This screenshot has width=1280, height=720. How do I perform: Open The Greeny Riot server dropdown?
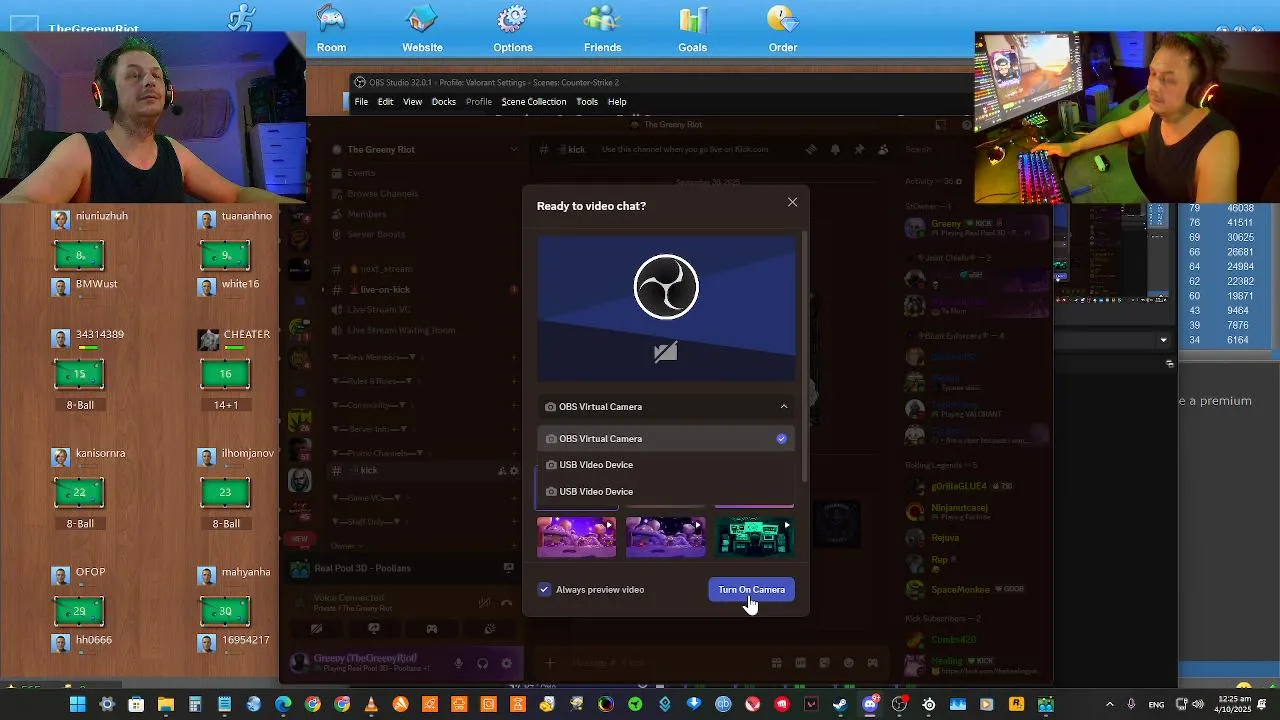(x=514, y=150)
